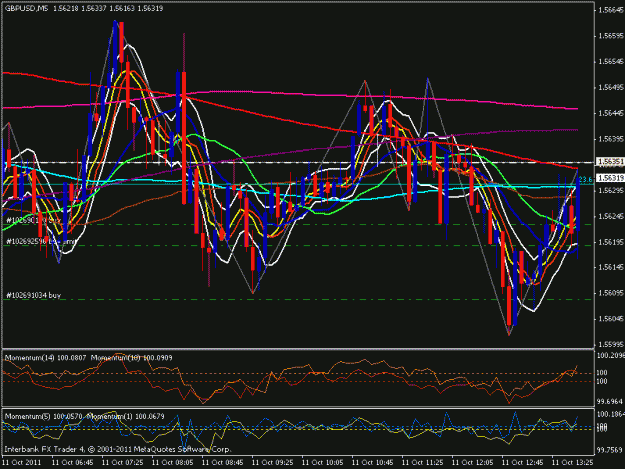625x469 pixels.
Task: Click the 1.55995 price axis label
Action: click(611, 345)
